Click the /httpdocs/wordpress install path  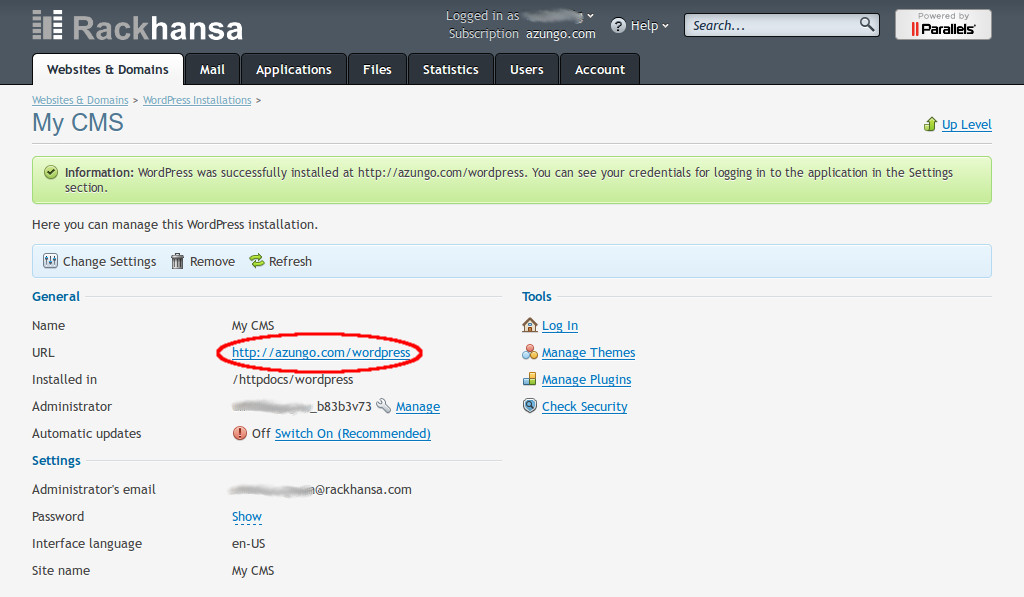[293, 379]
